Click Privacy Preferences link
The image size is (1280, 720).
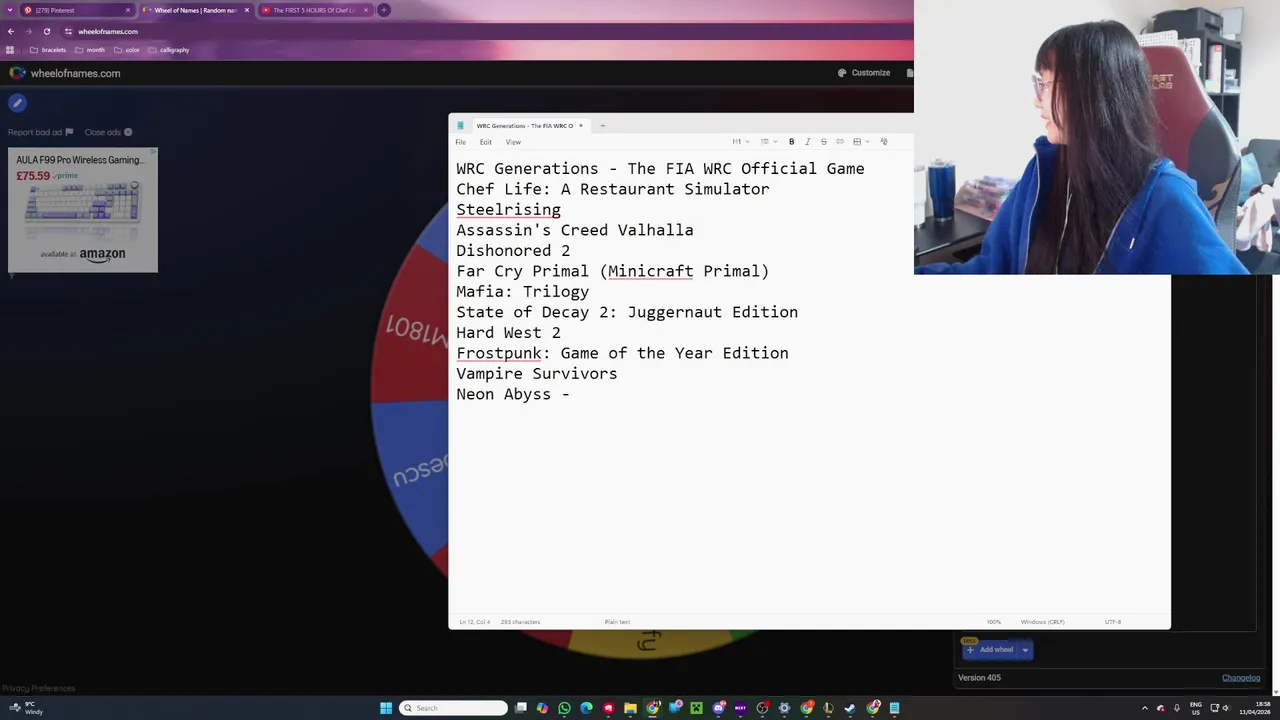pyautogui.click(x=38, y=688)
